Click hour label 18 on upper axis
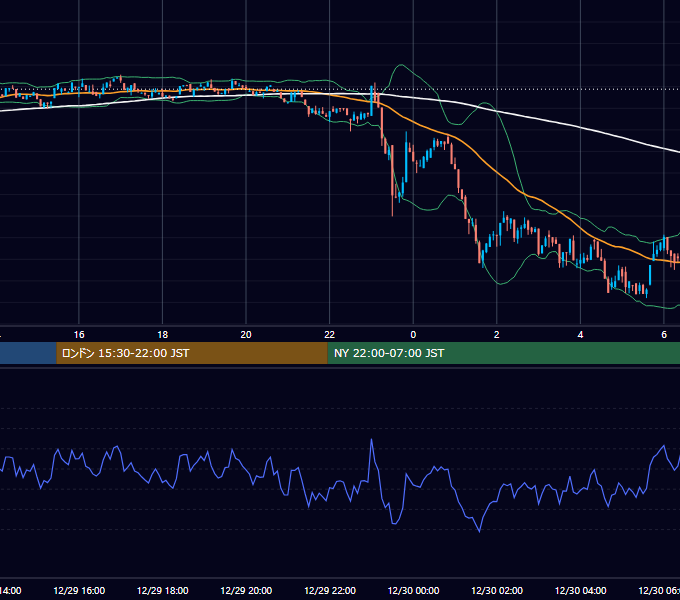 point(163,335)
